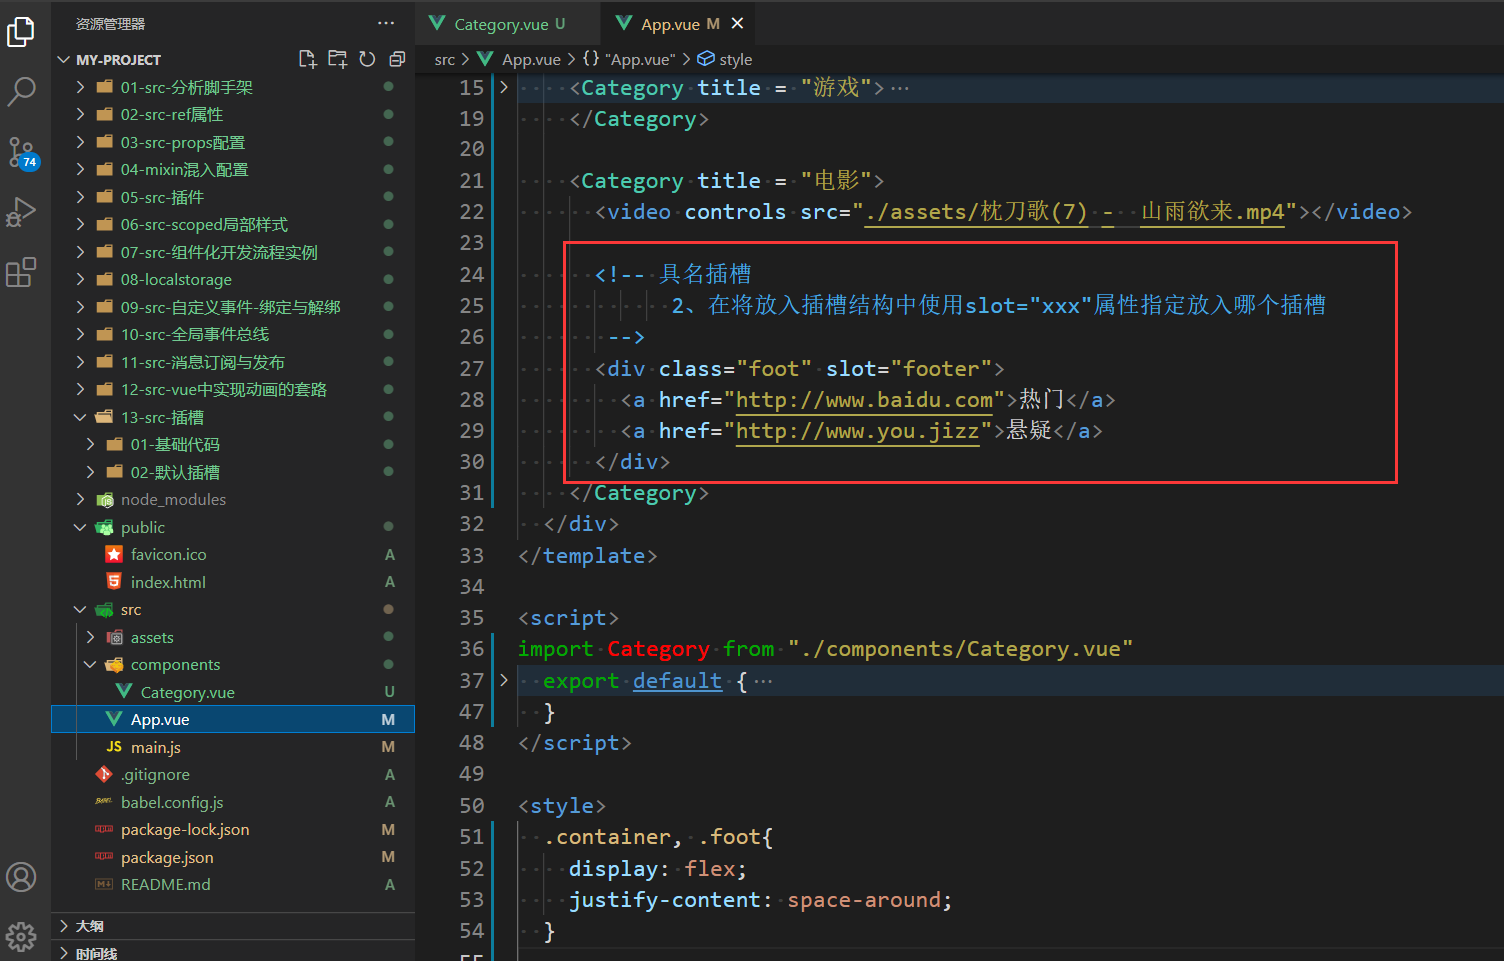Click the New File icon in explorer
The width and height of the screenshot is (1504, 961).
coord(308,59)
